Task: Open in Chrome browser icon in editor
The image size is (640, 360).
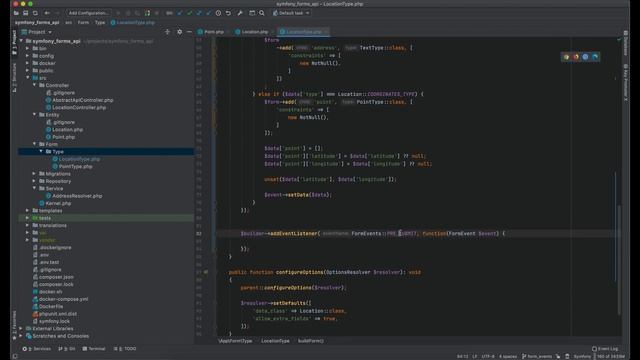Action: pos(566,57)
